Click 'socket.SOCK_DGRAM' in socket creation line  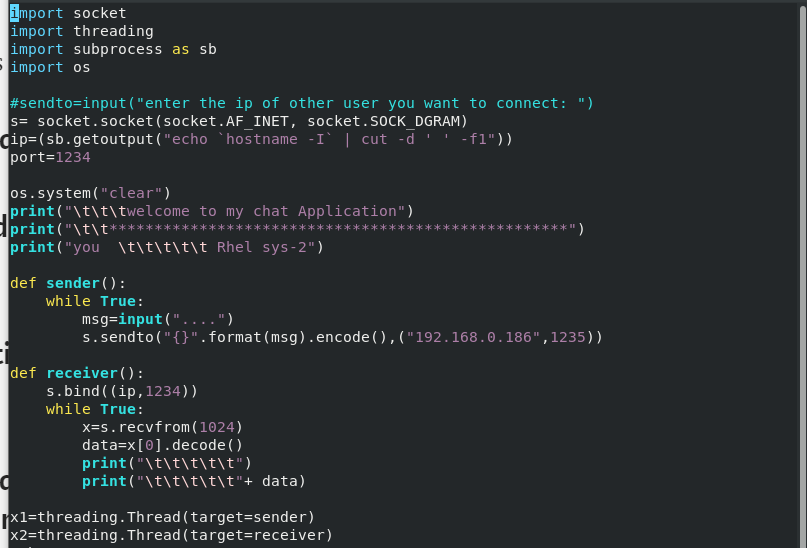tap(383, 121)
